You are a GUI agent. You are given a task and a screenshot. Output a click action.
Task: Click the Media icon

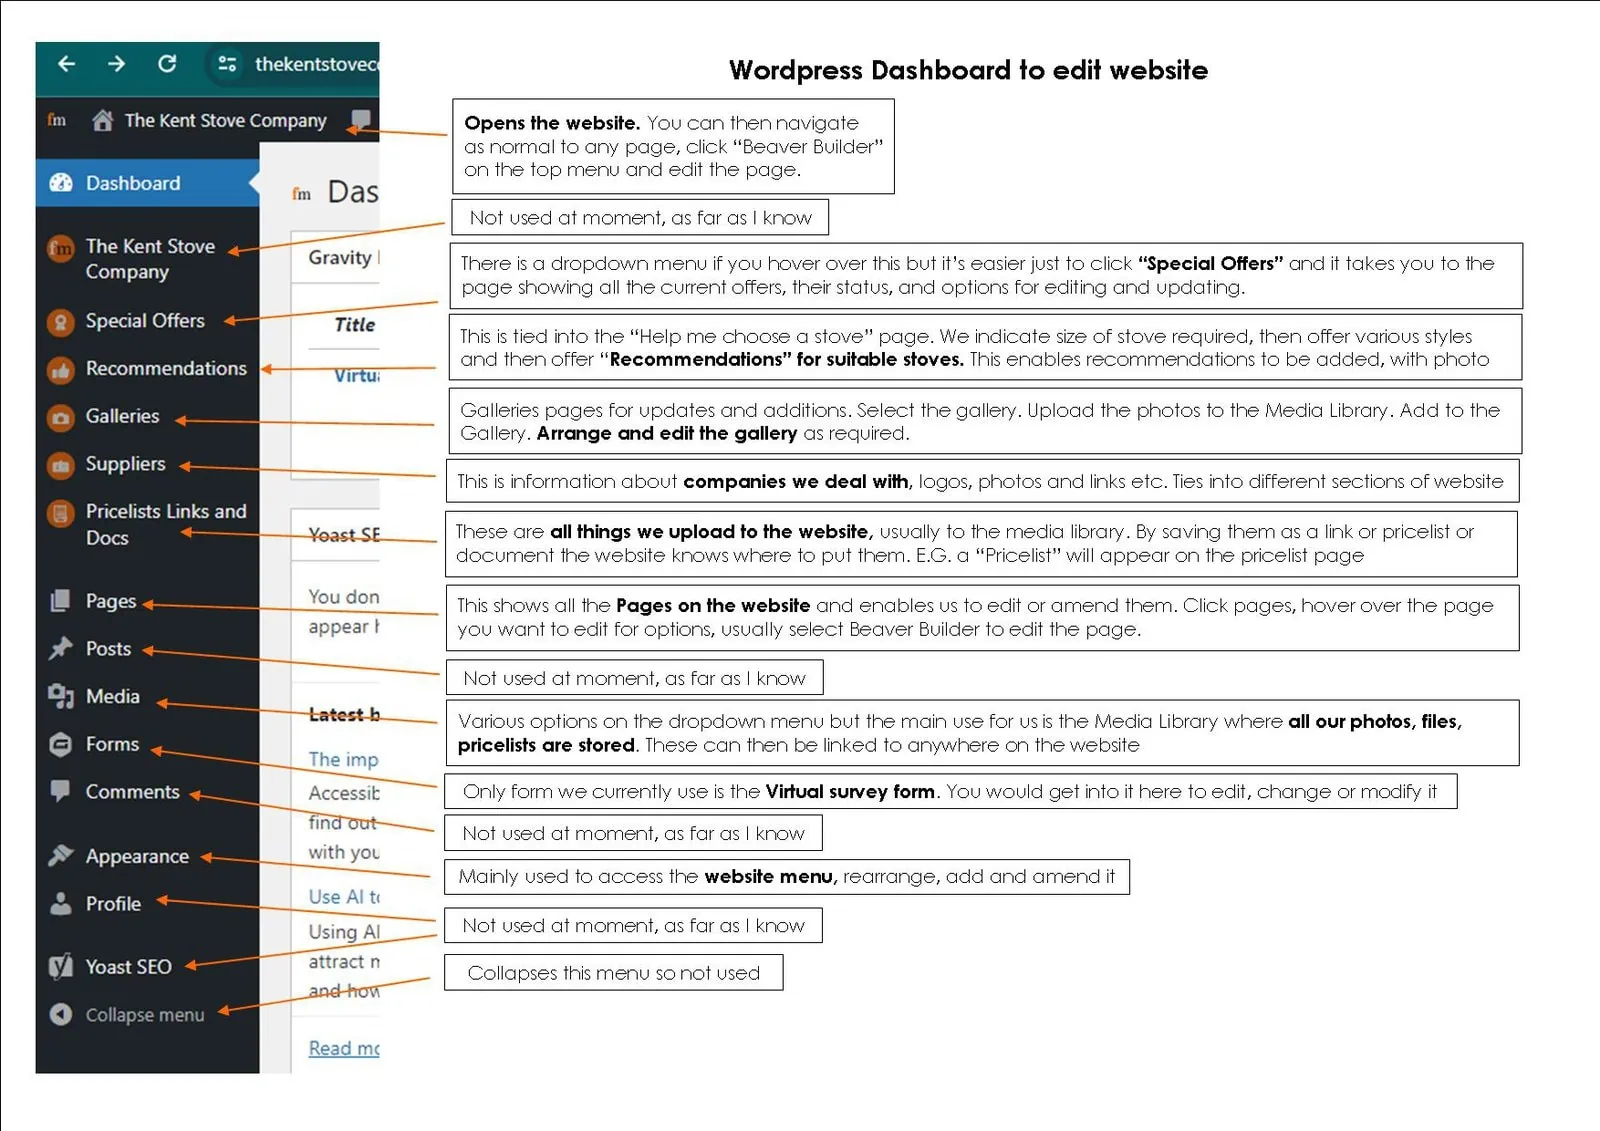coord(61,696)
